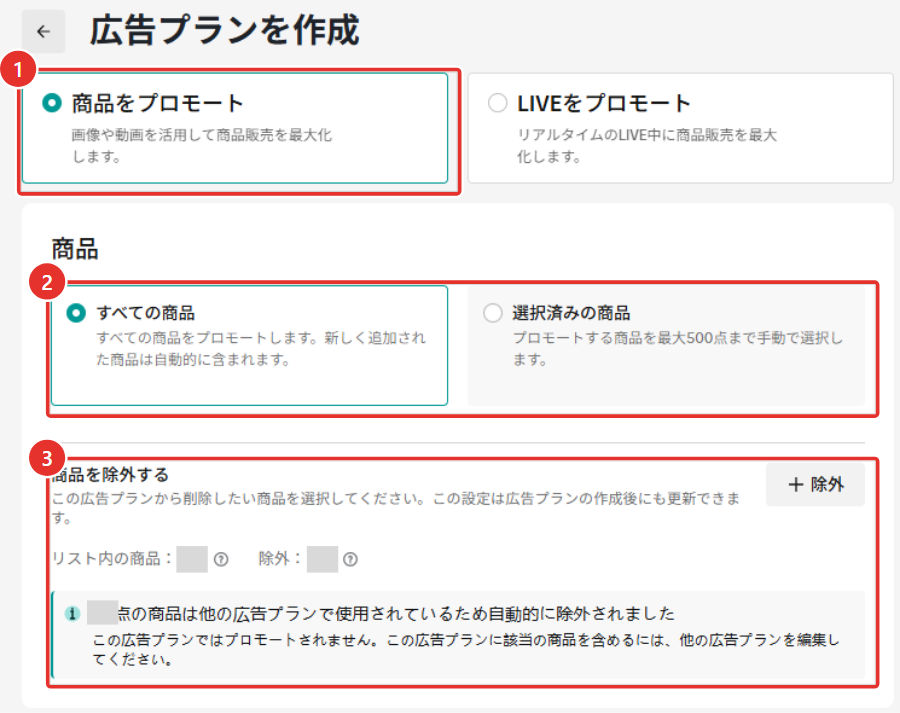Choose the すべての商品 radio option

coord(76,313)
